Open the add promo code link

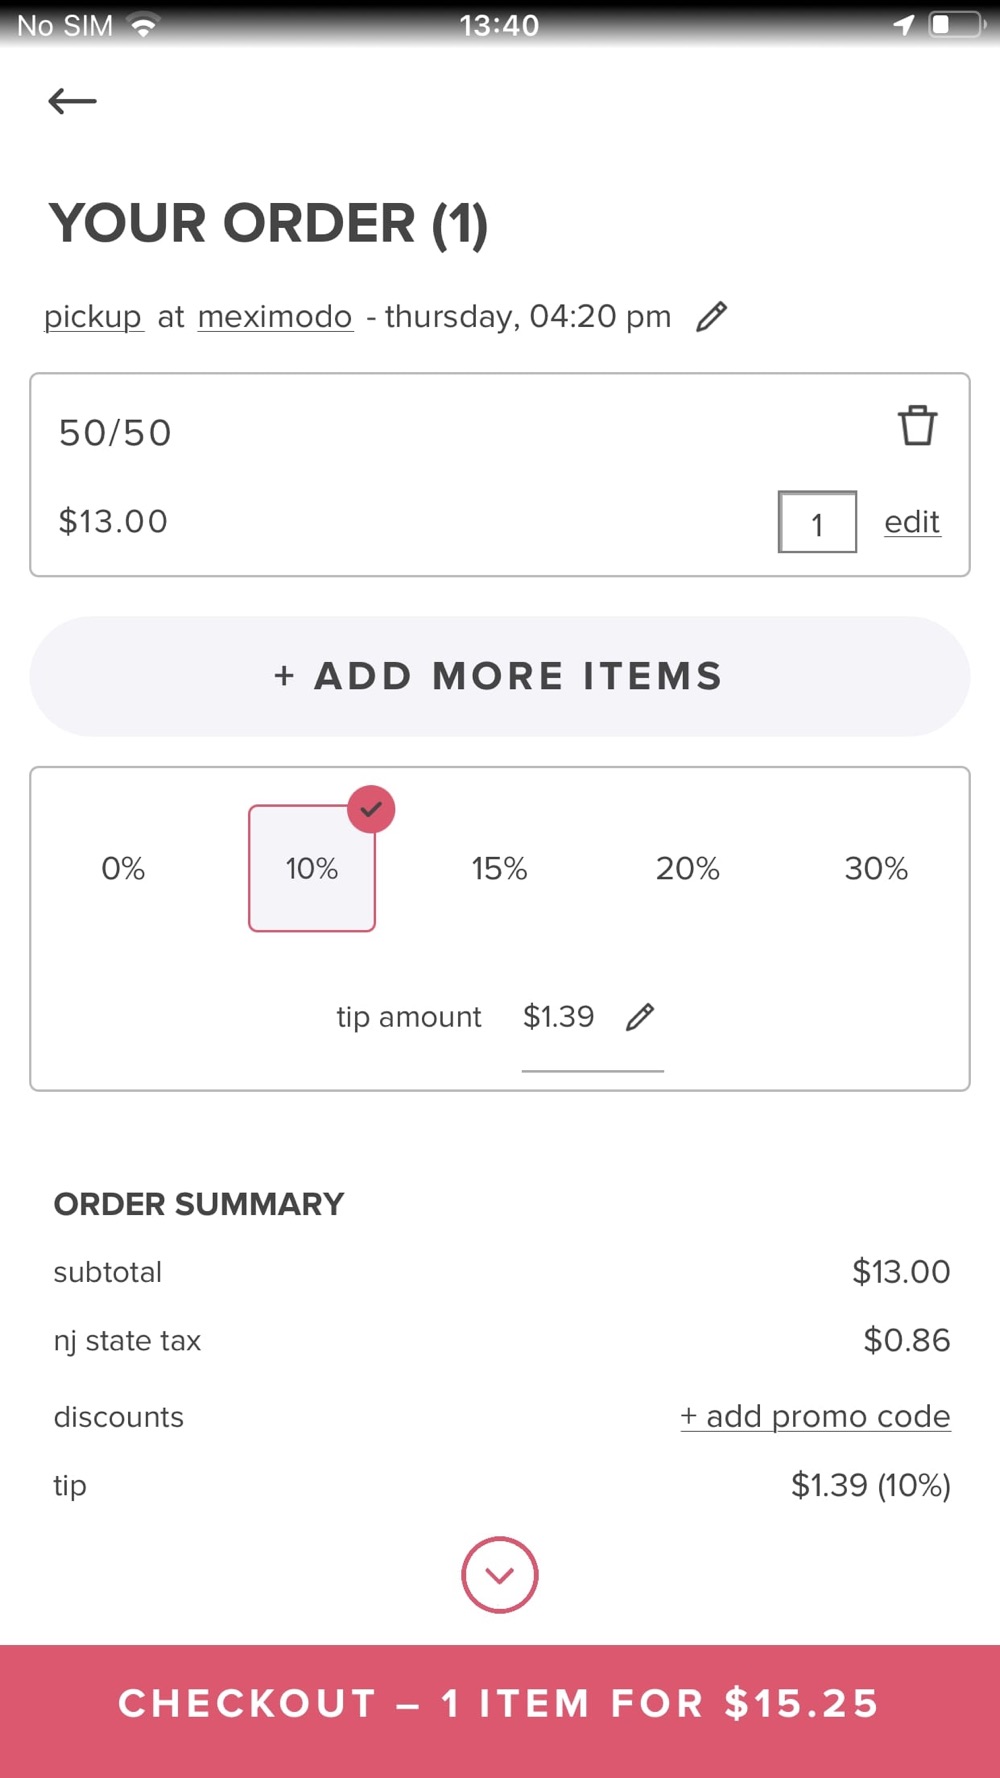[x=815, y=1416]
